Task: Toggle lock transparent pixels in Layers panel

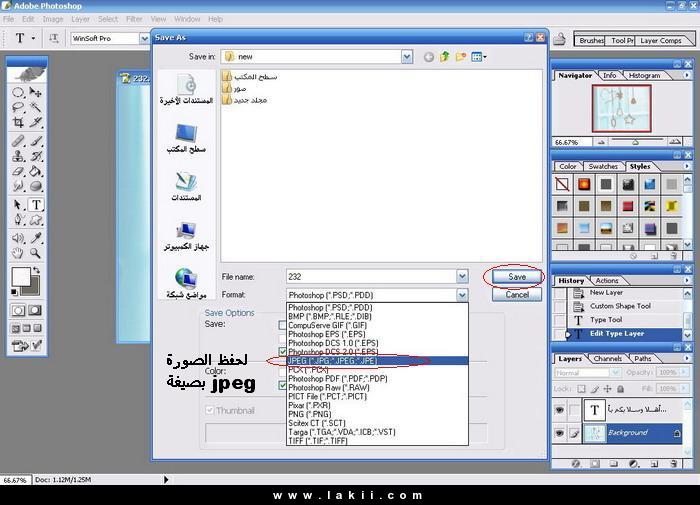Action: click(581, 389)
